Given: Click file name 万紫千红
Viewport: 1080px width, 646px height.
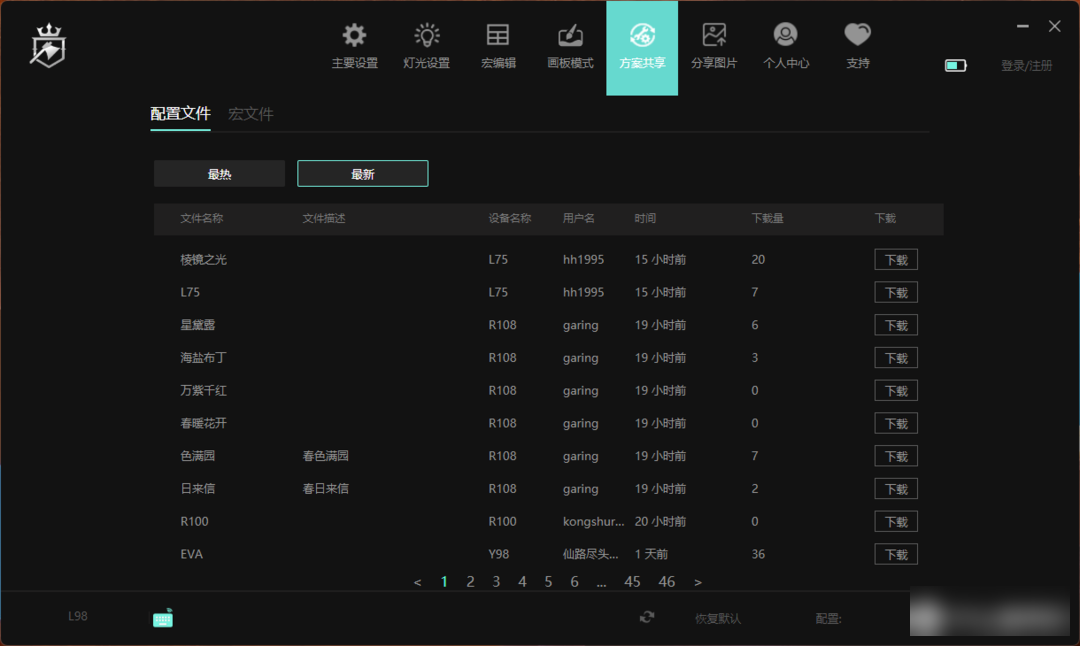Looking at the screenshot, I should tap(203, 390).
